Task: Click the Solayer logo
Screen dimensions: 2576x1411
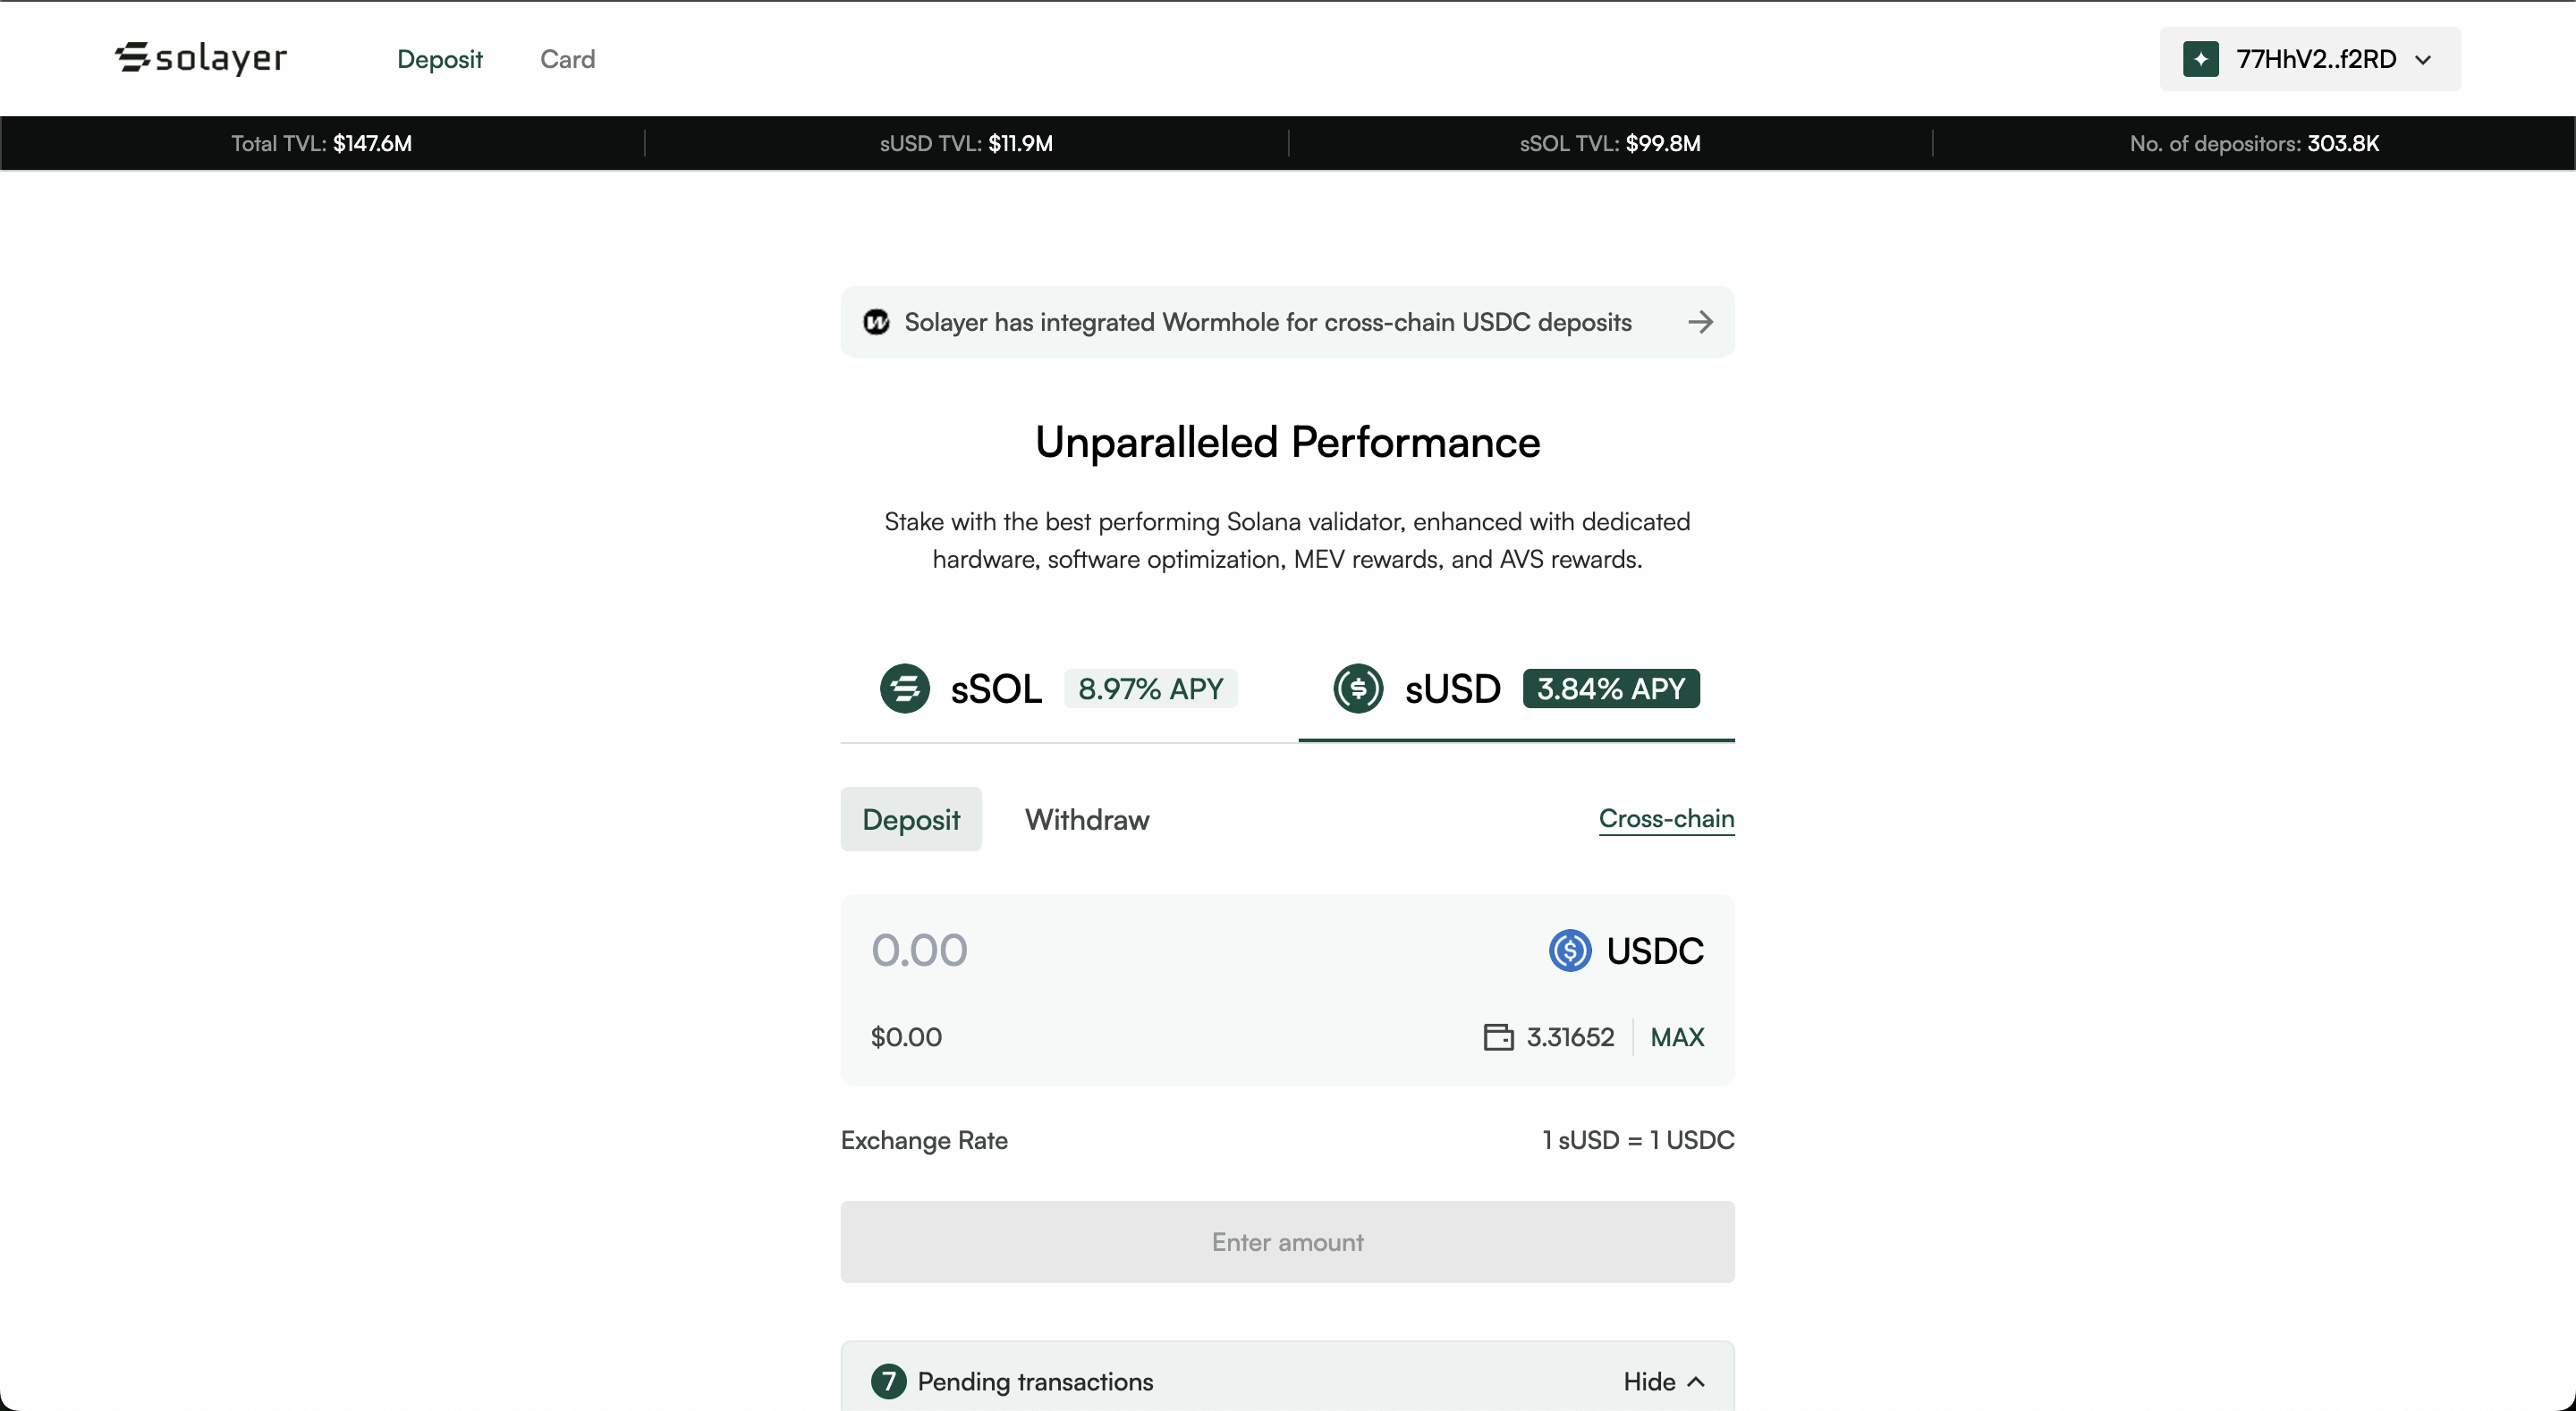Action: click(201, 58)
